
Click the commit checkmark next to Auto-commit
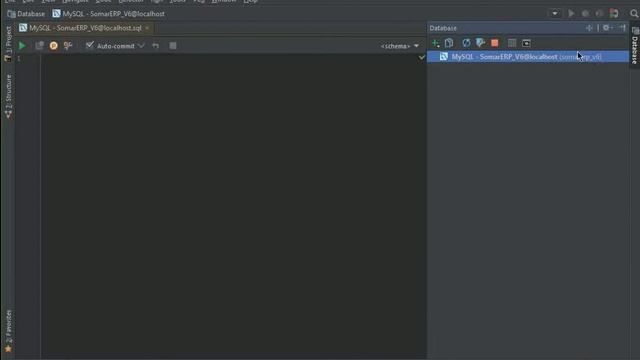[141, 46]
